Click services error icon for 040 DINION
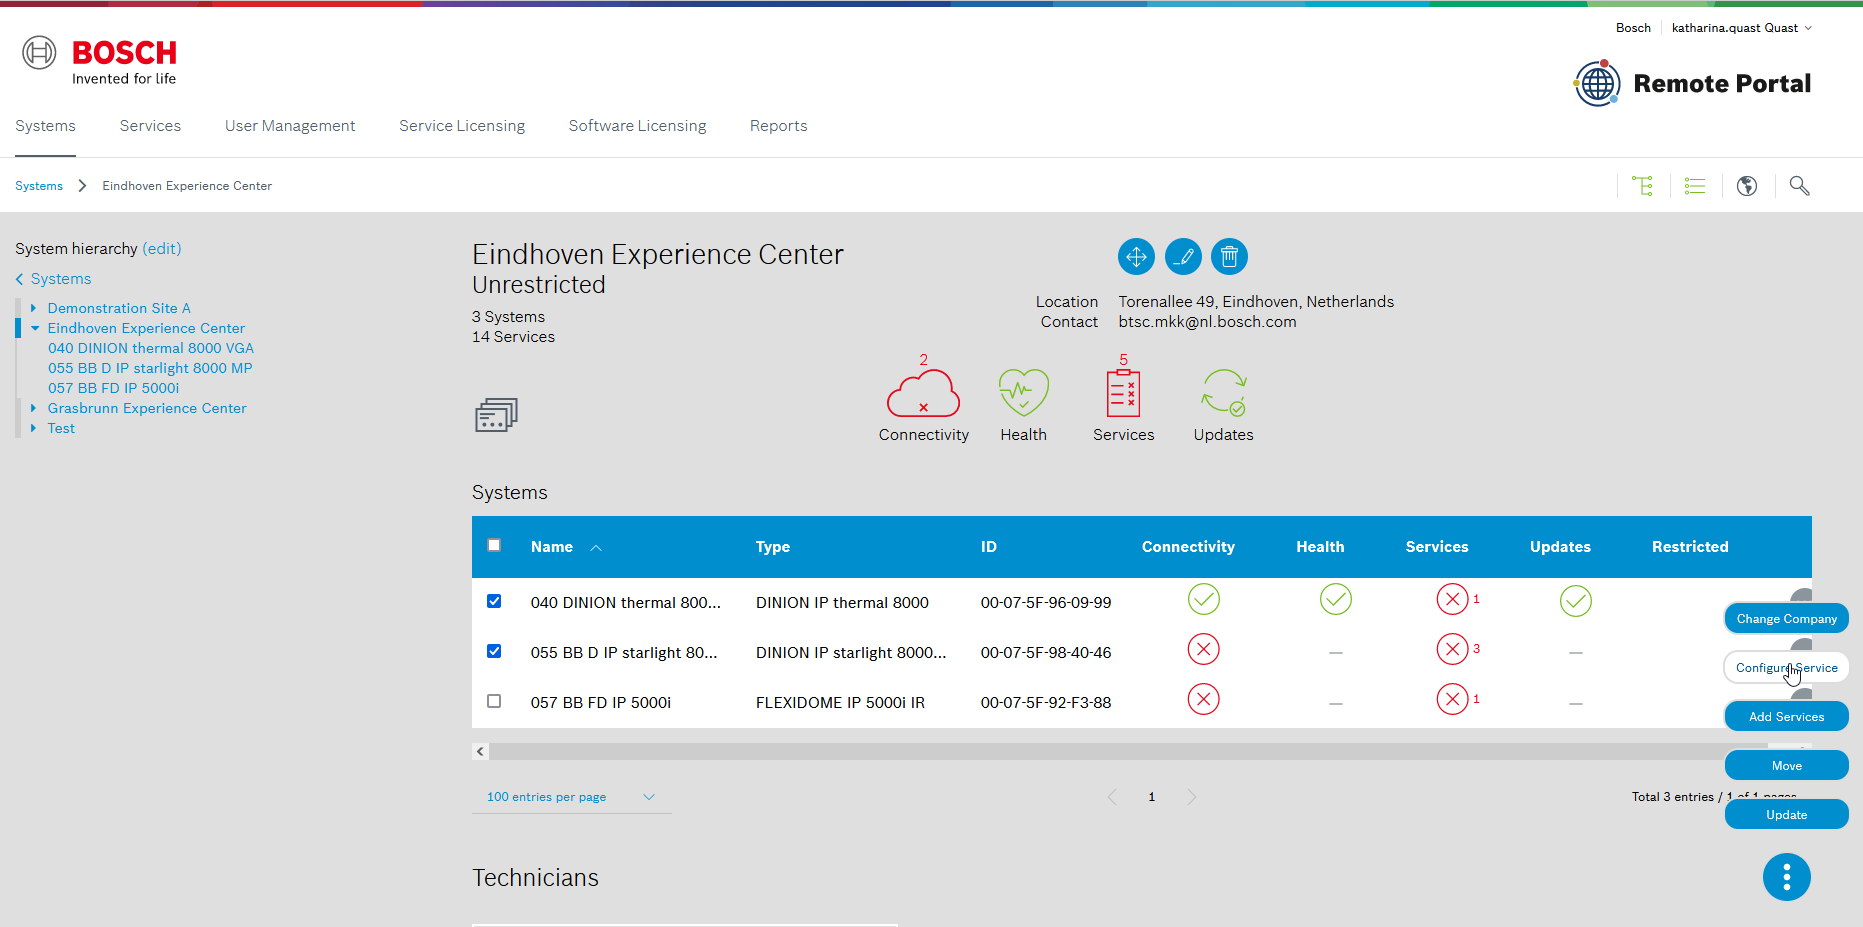The width and height of the screenshot is (1863, 927). [1452, 599]
